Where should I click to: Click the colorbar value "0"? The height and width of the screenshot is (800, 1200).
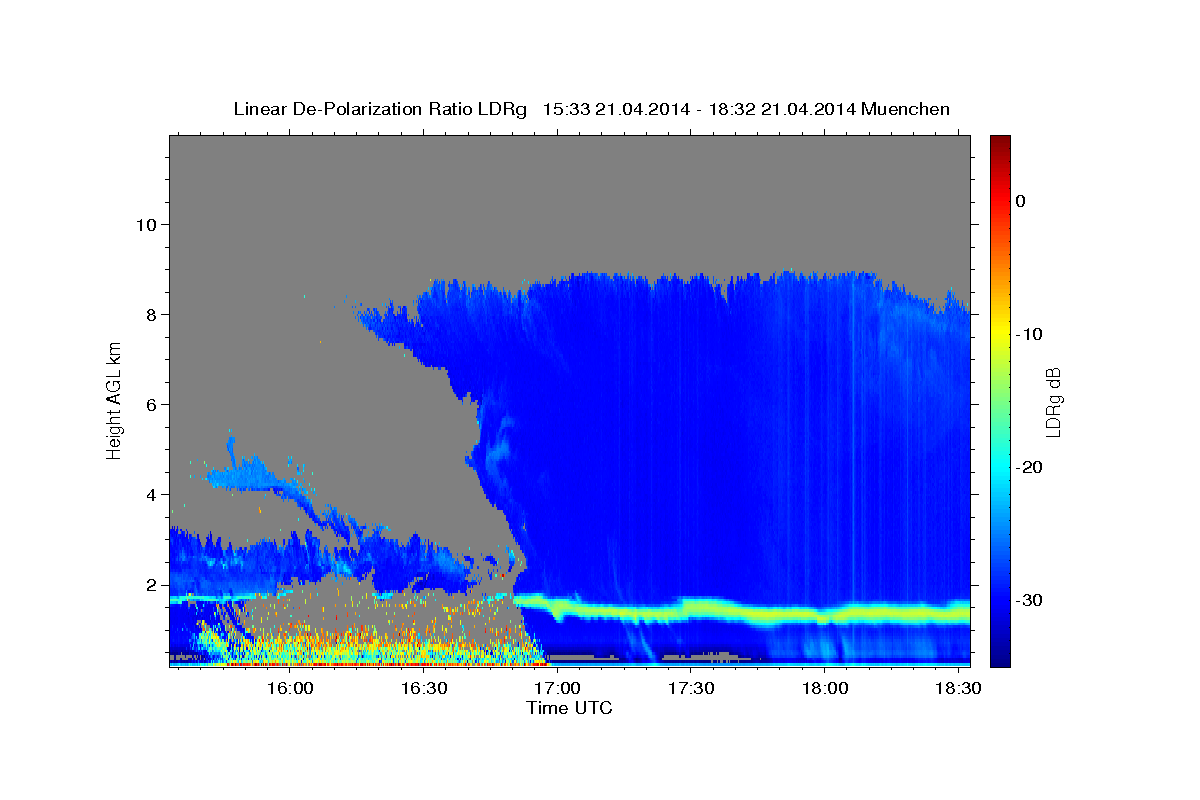point(1021,201)
